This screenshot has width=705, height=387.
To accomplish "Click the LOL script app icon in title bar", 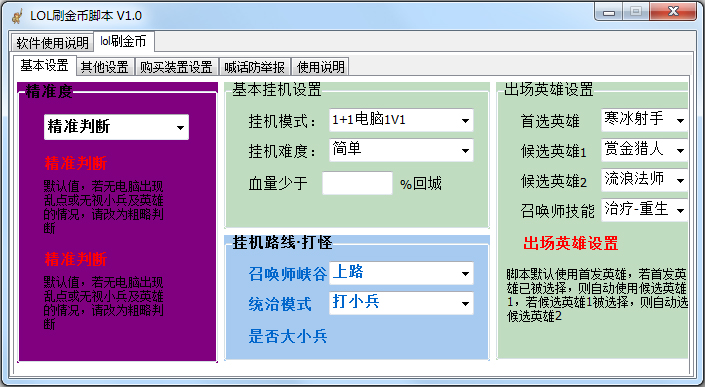I will click(x=18, y=17).
